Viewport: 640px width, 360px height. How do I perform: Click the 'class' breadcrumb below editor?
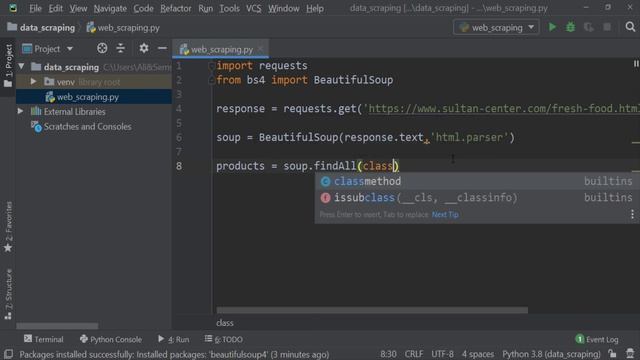pos(225,323)
